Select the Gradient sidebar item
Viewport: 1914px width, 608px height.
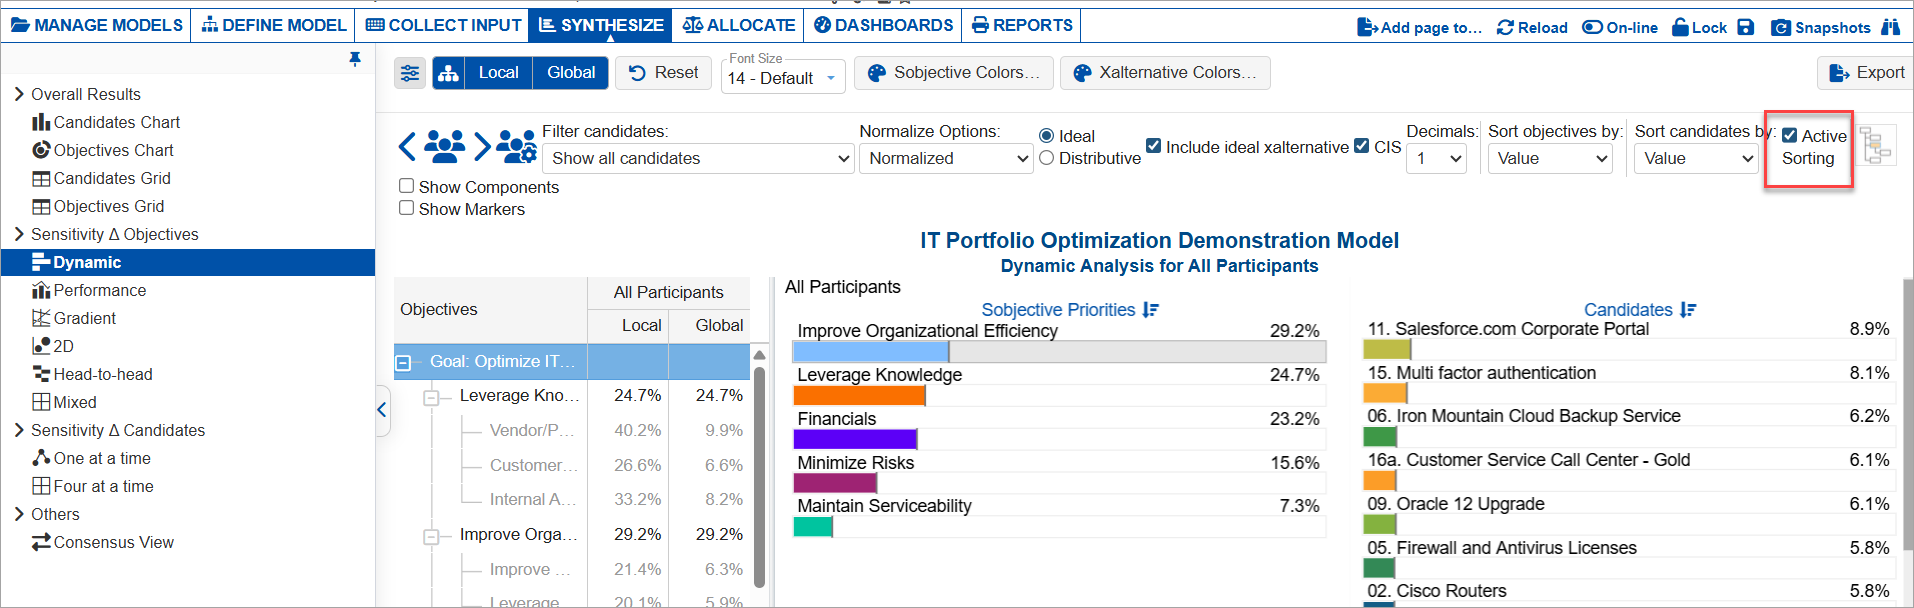(84, 318)
